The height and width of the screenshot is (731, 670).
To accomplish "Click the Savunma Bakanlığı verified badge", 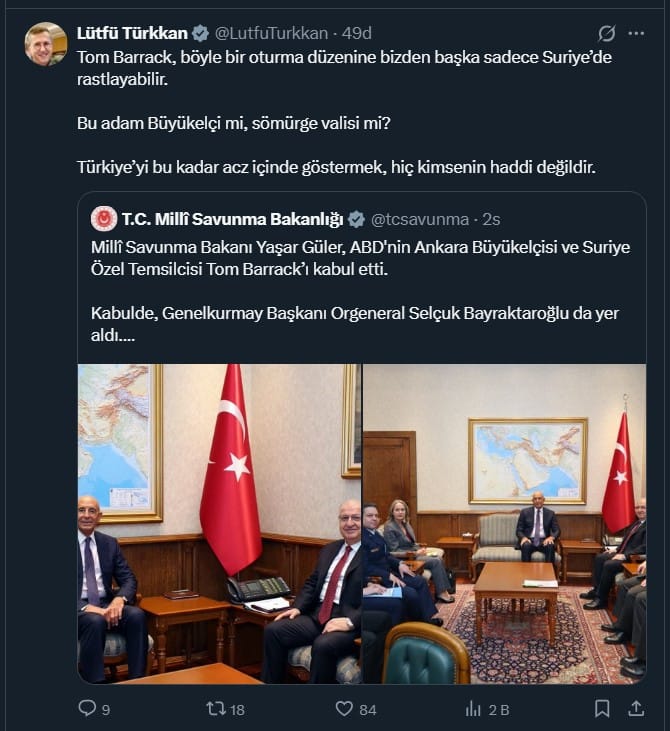I will click(356, 219).
